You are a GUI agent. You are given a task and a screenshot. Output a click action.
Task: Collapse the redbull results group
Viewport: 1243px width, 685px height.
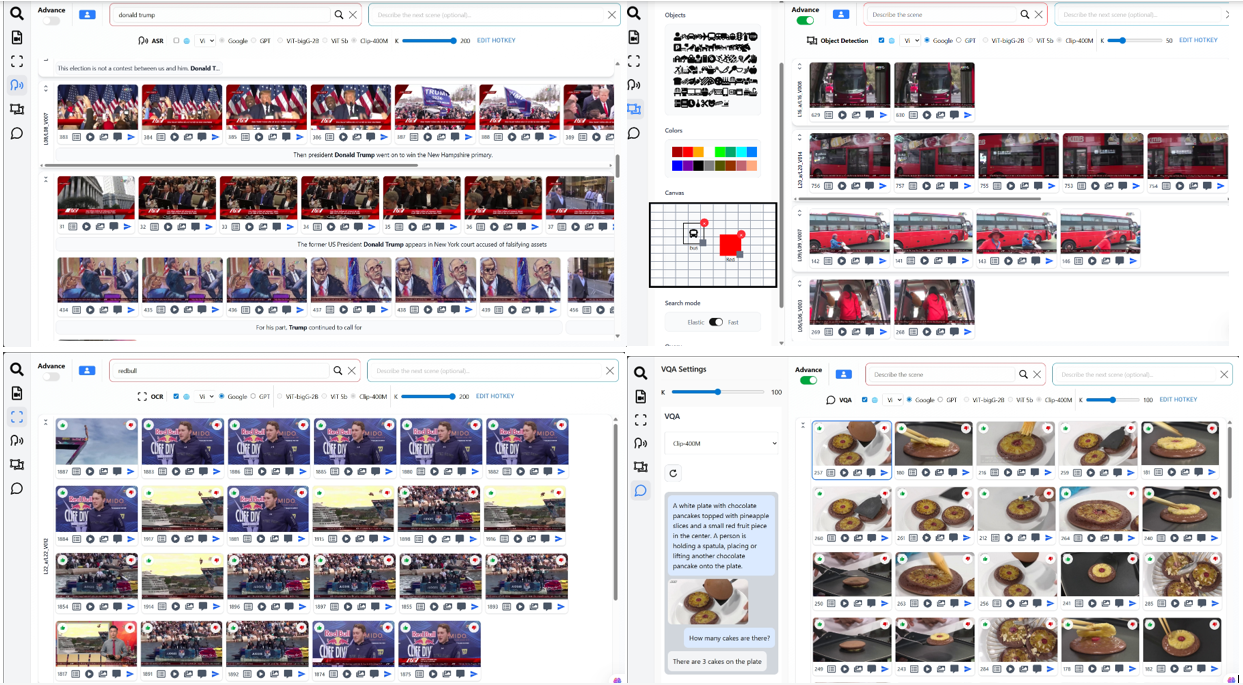(45, 423)
